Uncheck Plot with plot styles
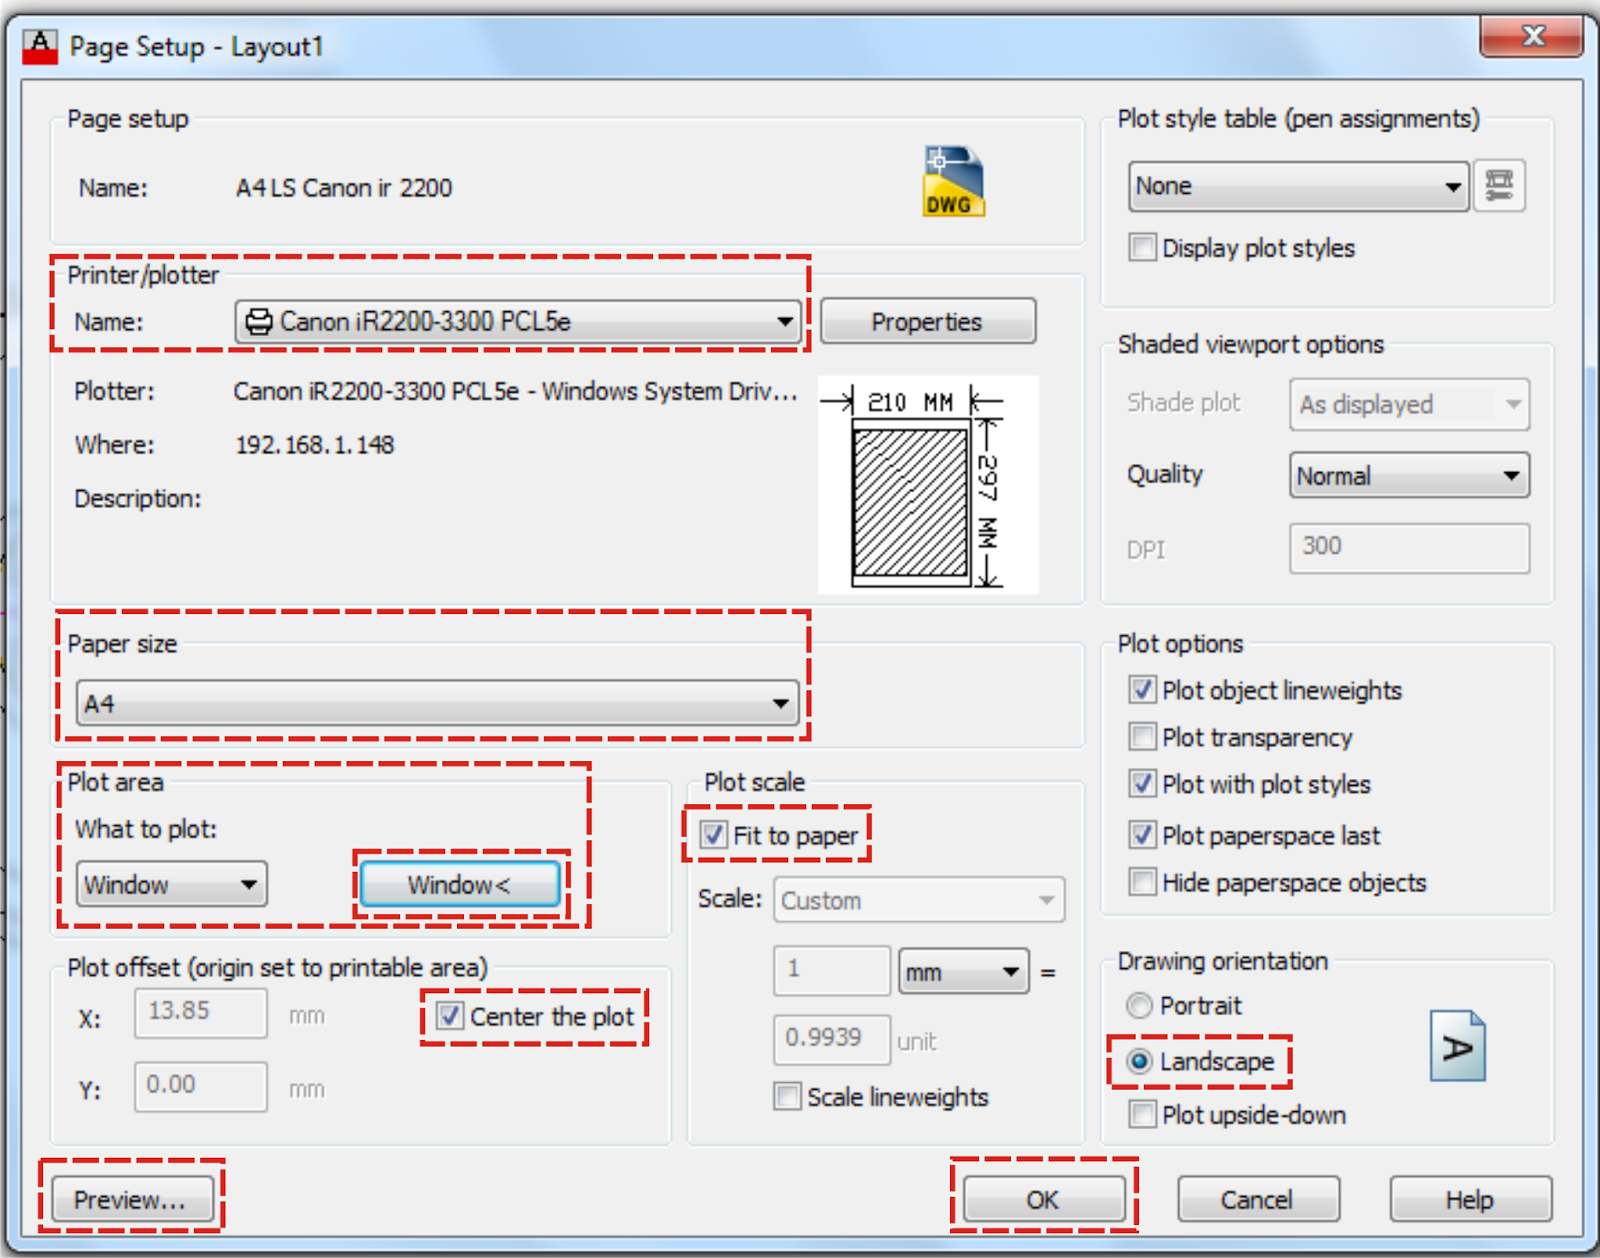Viewport: 1600px width, 1258px height. [1142, 784]
